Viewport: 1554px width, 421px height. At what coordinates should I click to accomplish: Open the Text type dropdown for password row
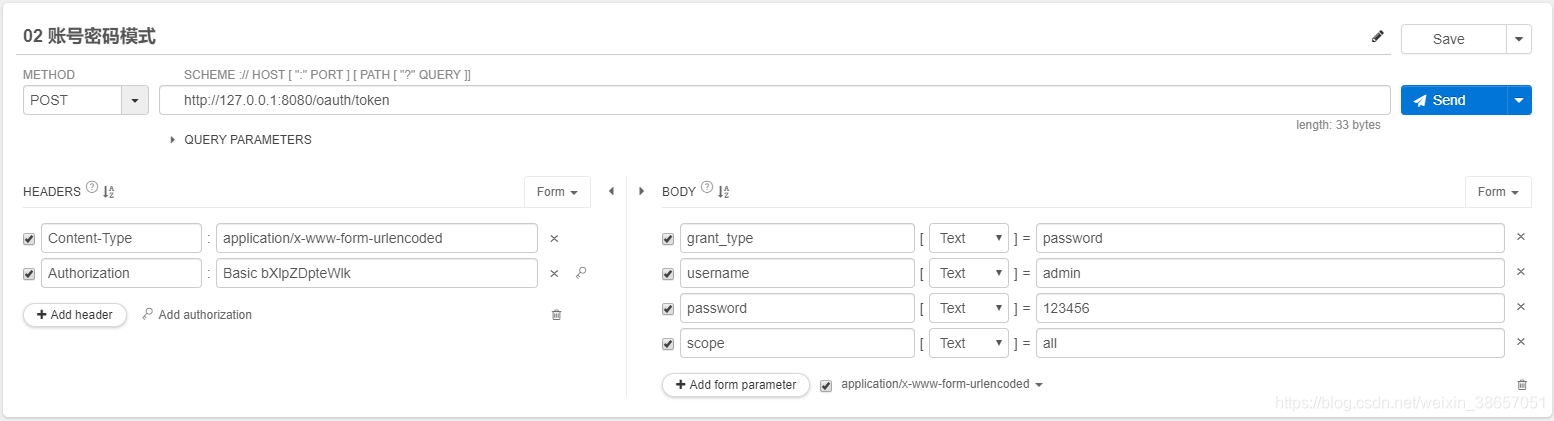(x=969, y=308)
